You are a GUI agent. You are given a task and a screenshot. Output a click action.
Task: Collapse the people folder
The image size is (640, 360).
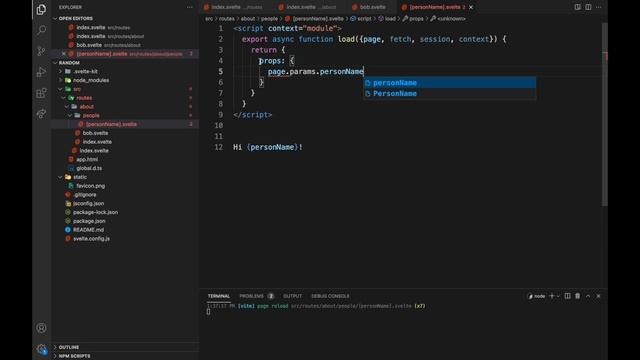point(91,116)
